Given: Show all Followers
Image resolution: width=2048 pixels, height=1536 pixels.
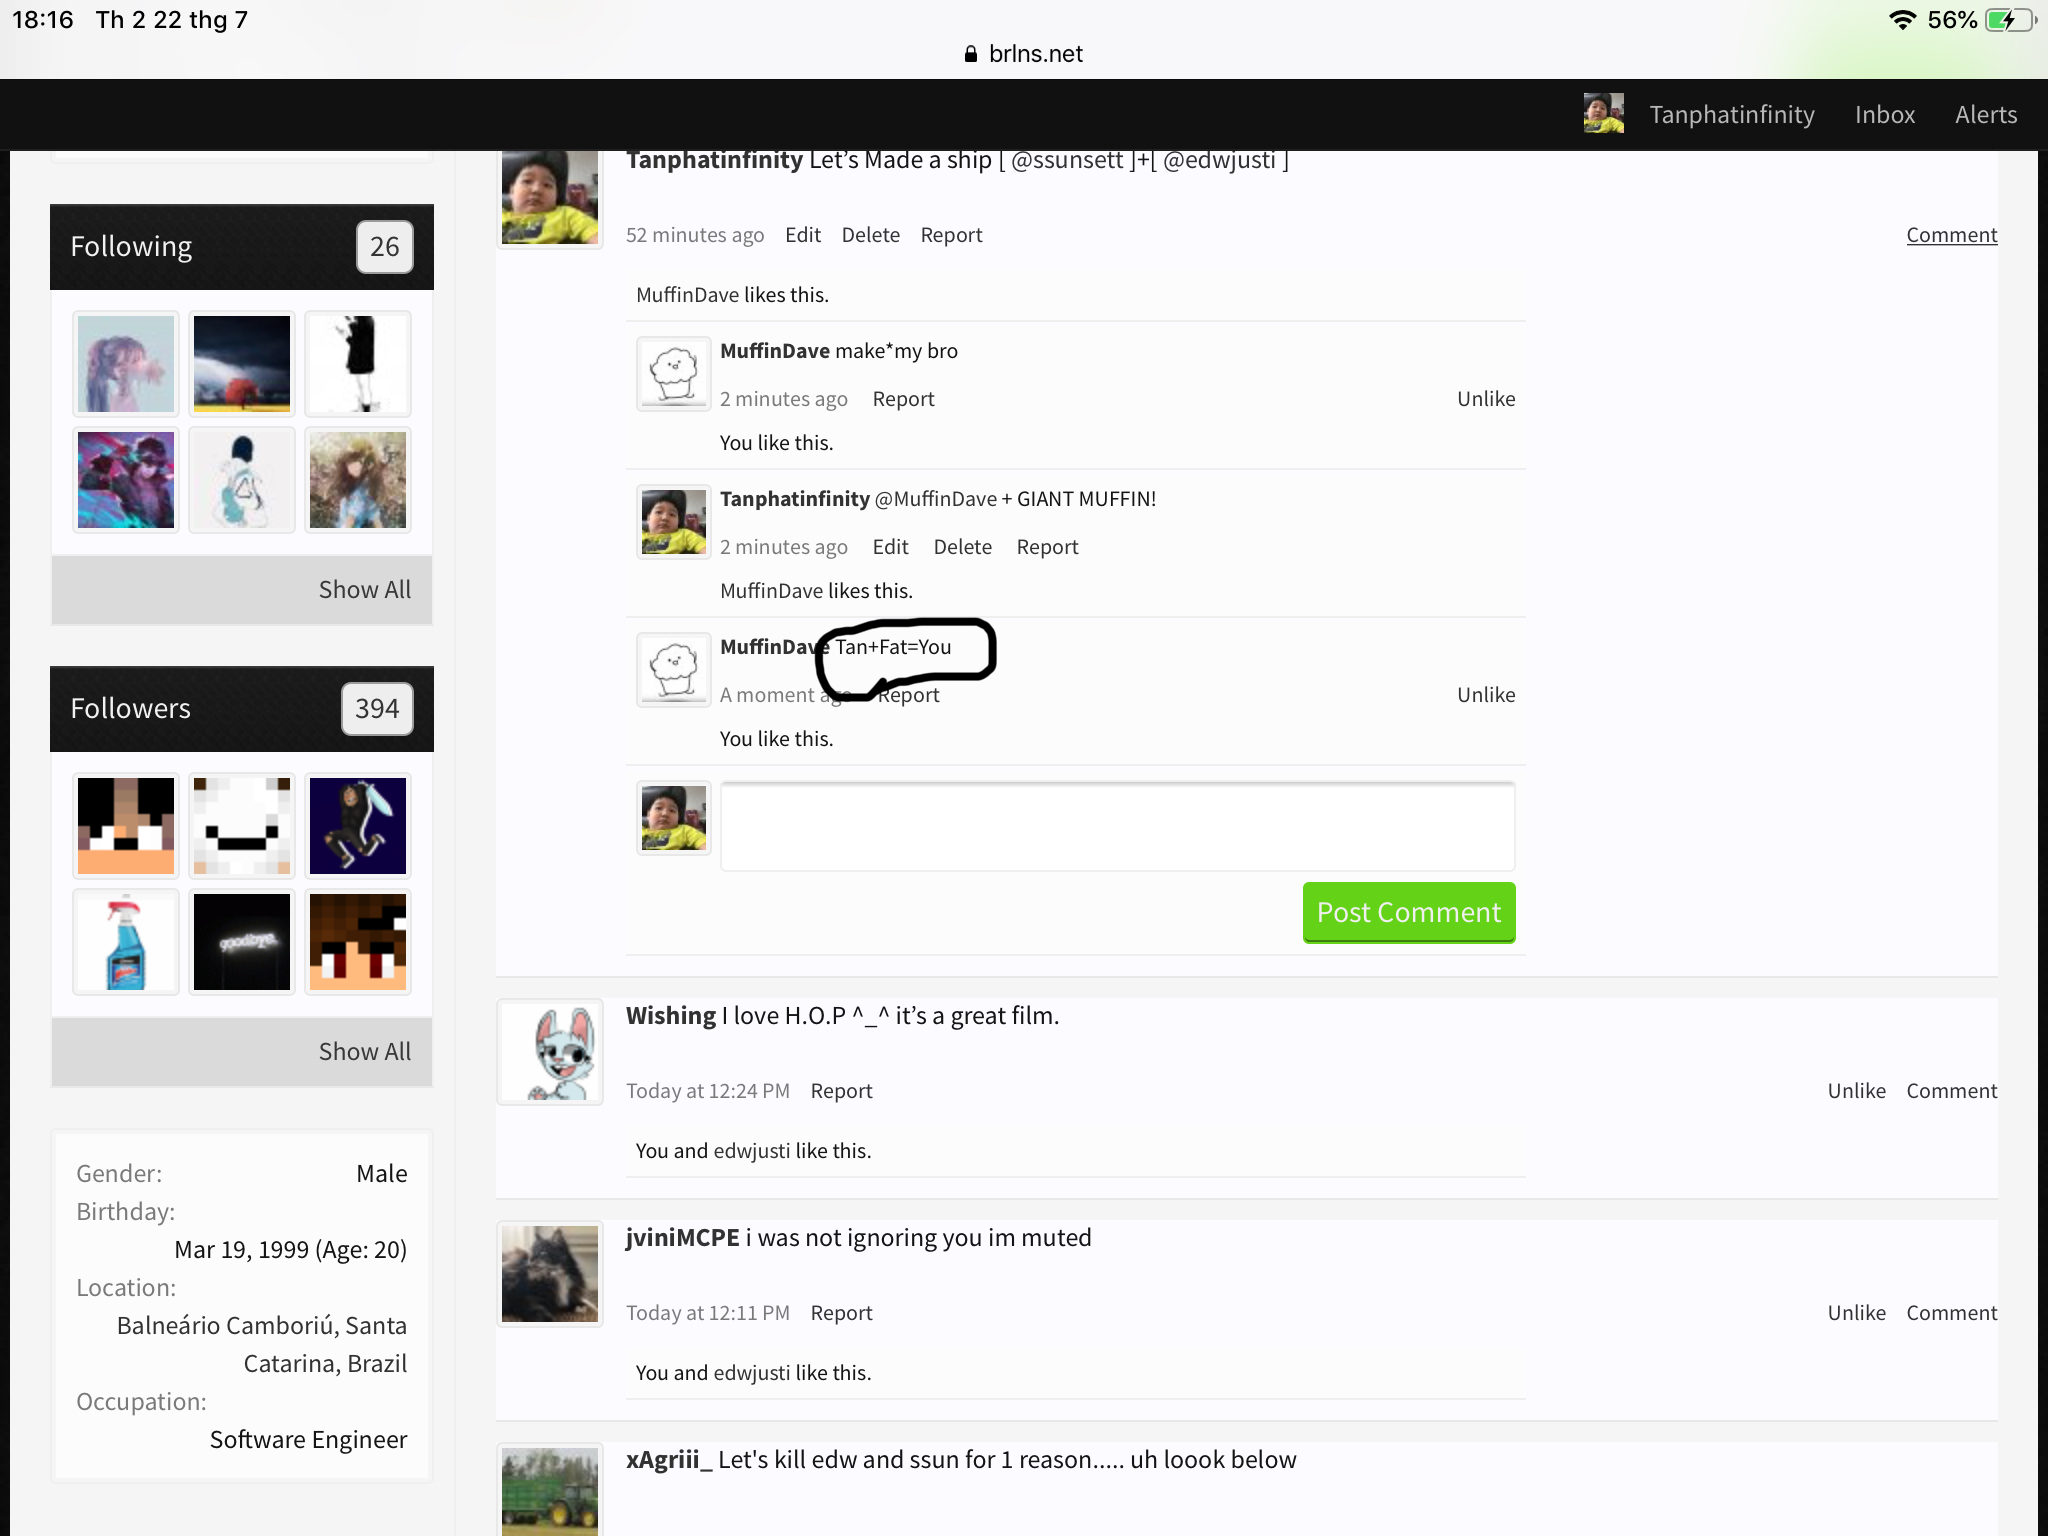Looking at the screenshot, I should click(x=365, y=1052).
